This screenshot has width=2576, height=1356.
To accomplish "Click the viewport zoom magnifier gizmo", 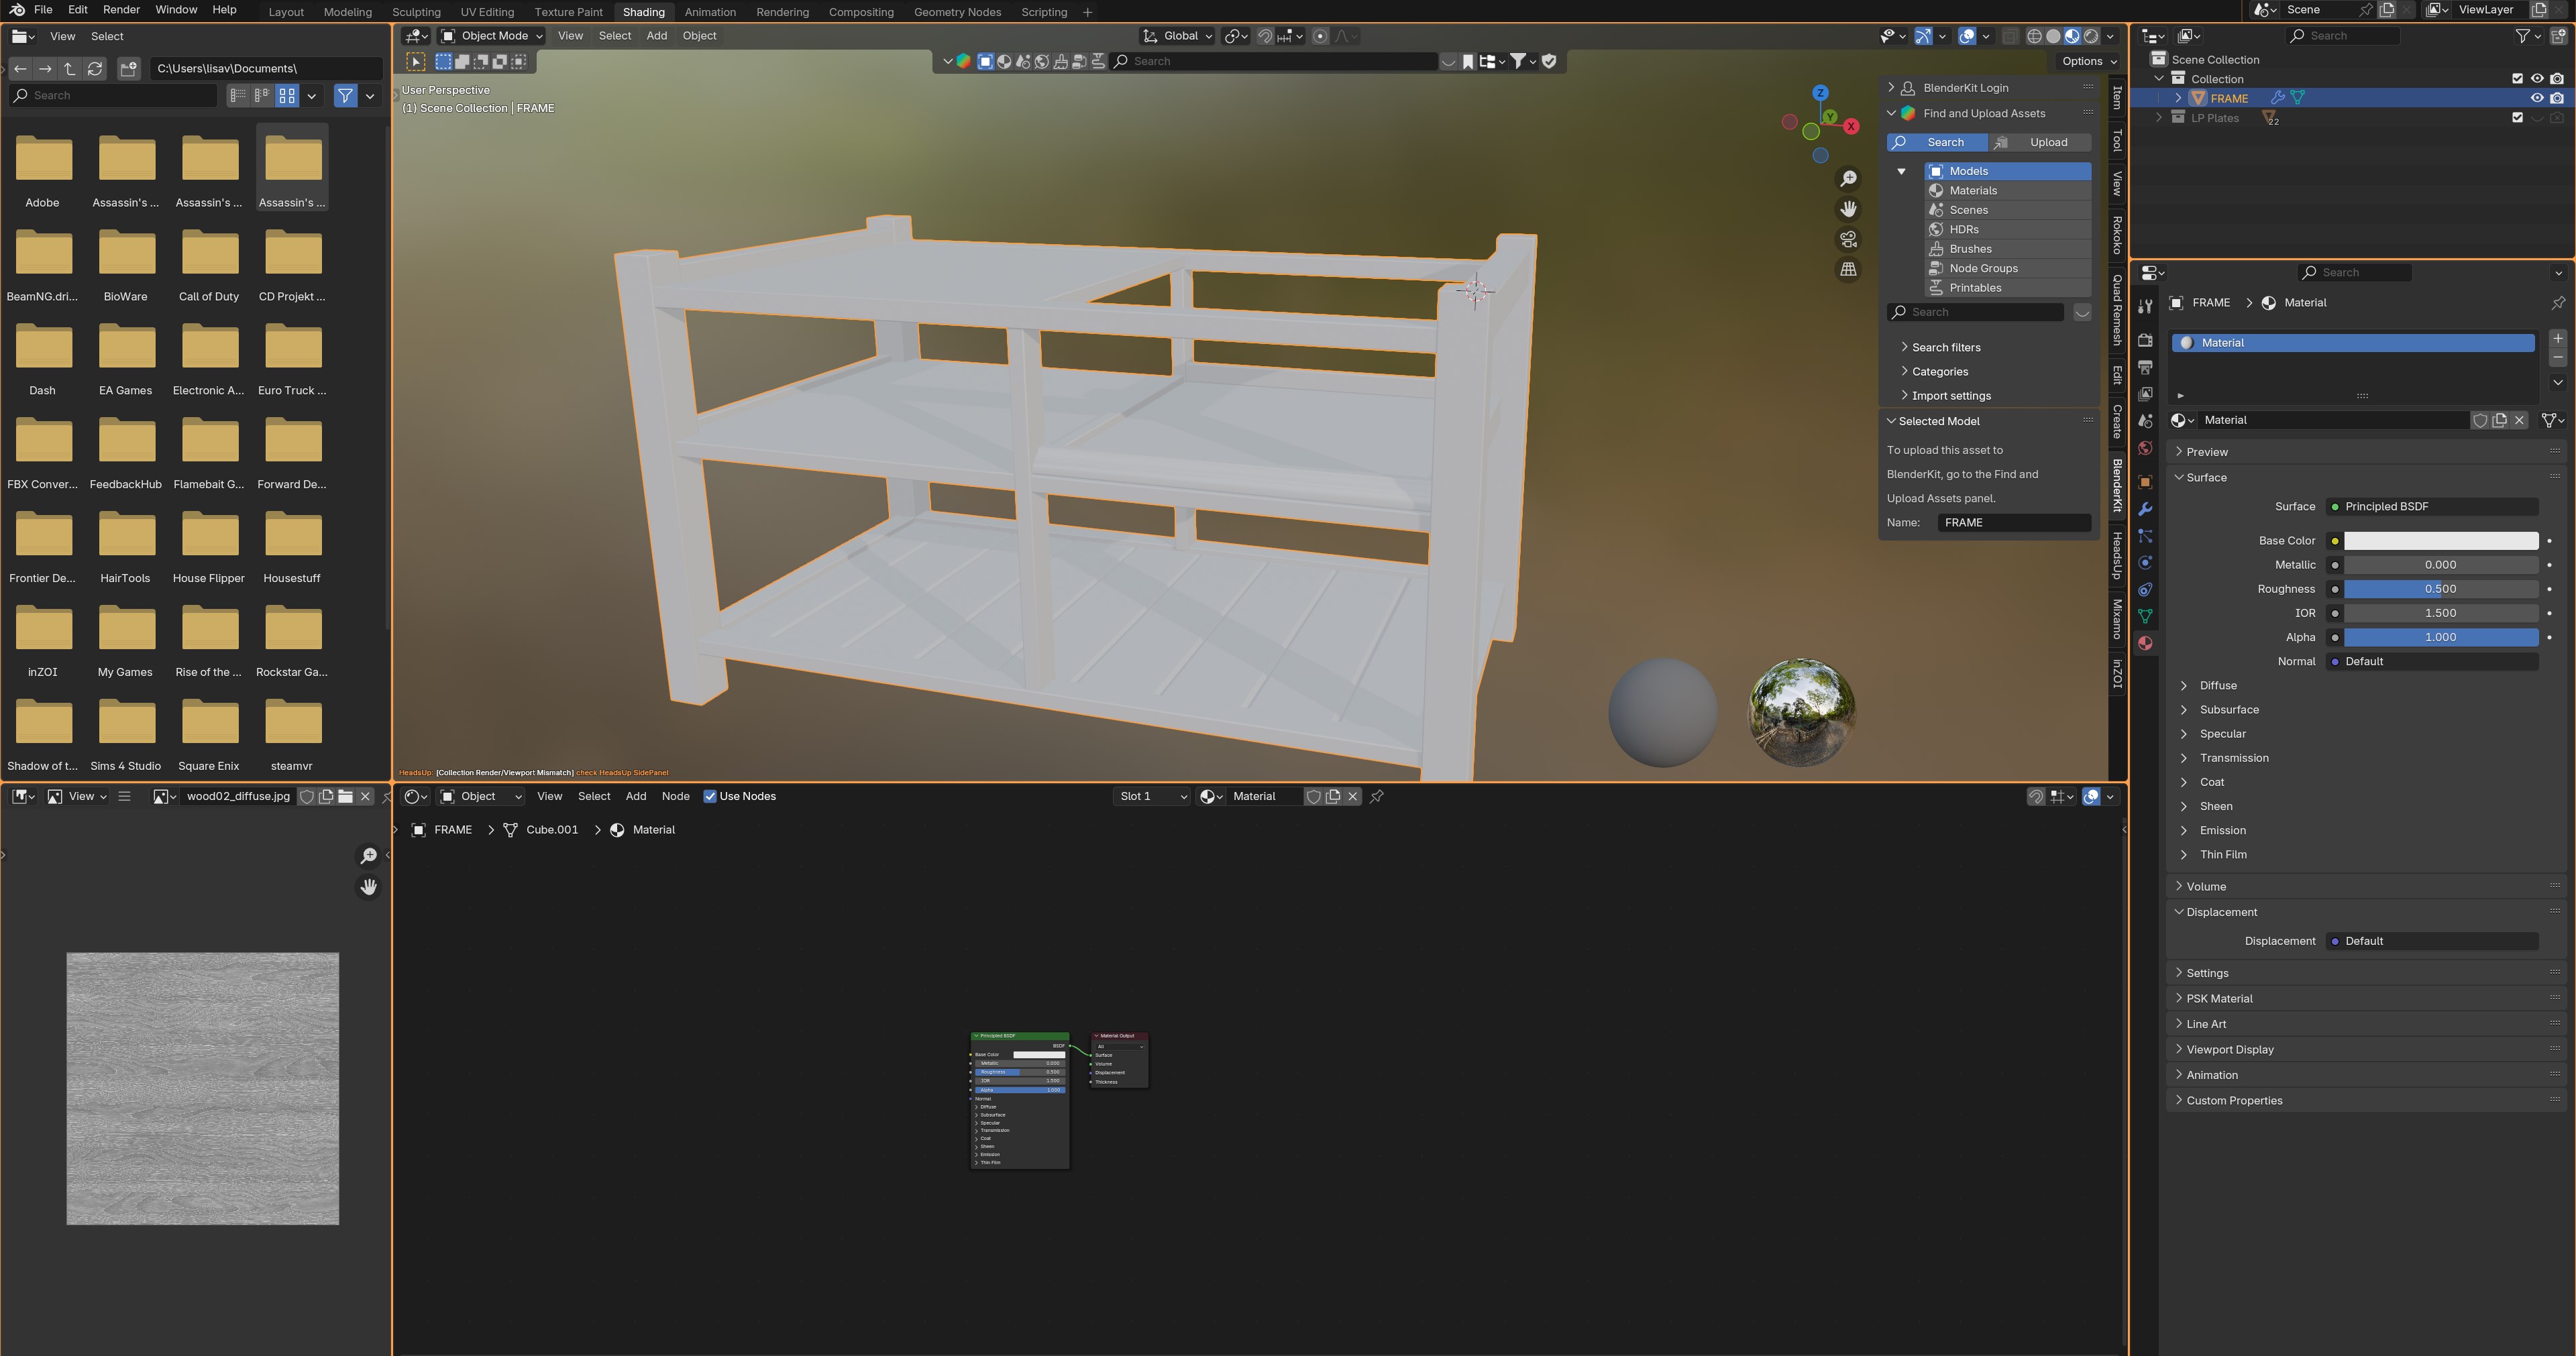I will [x=1848, y=178].
